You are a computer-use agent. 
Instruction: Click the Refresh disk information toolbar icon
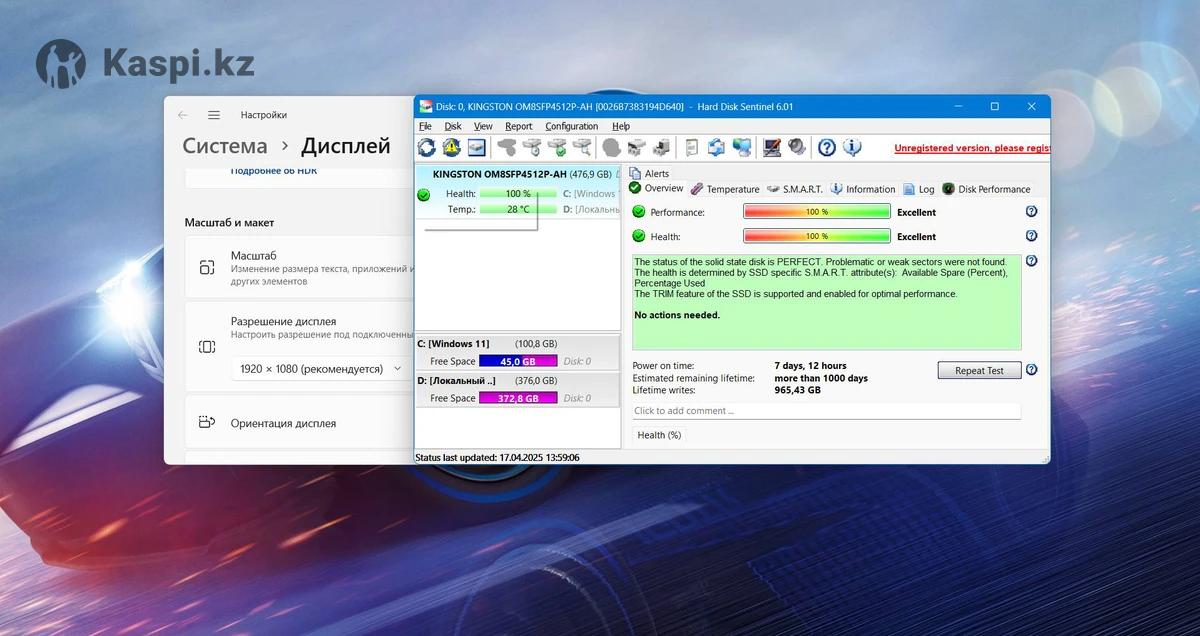tap(427, 148)
